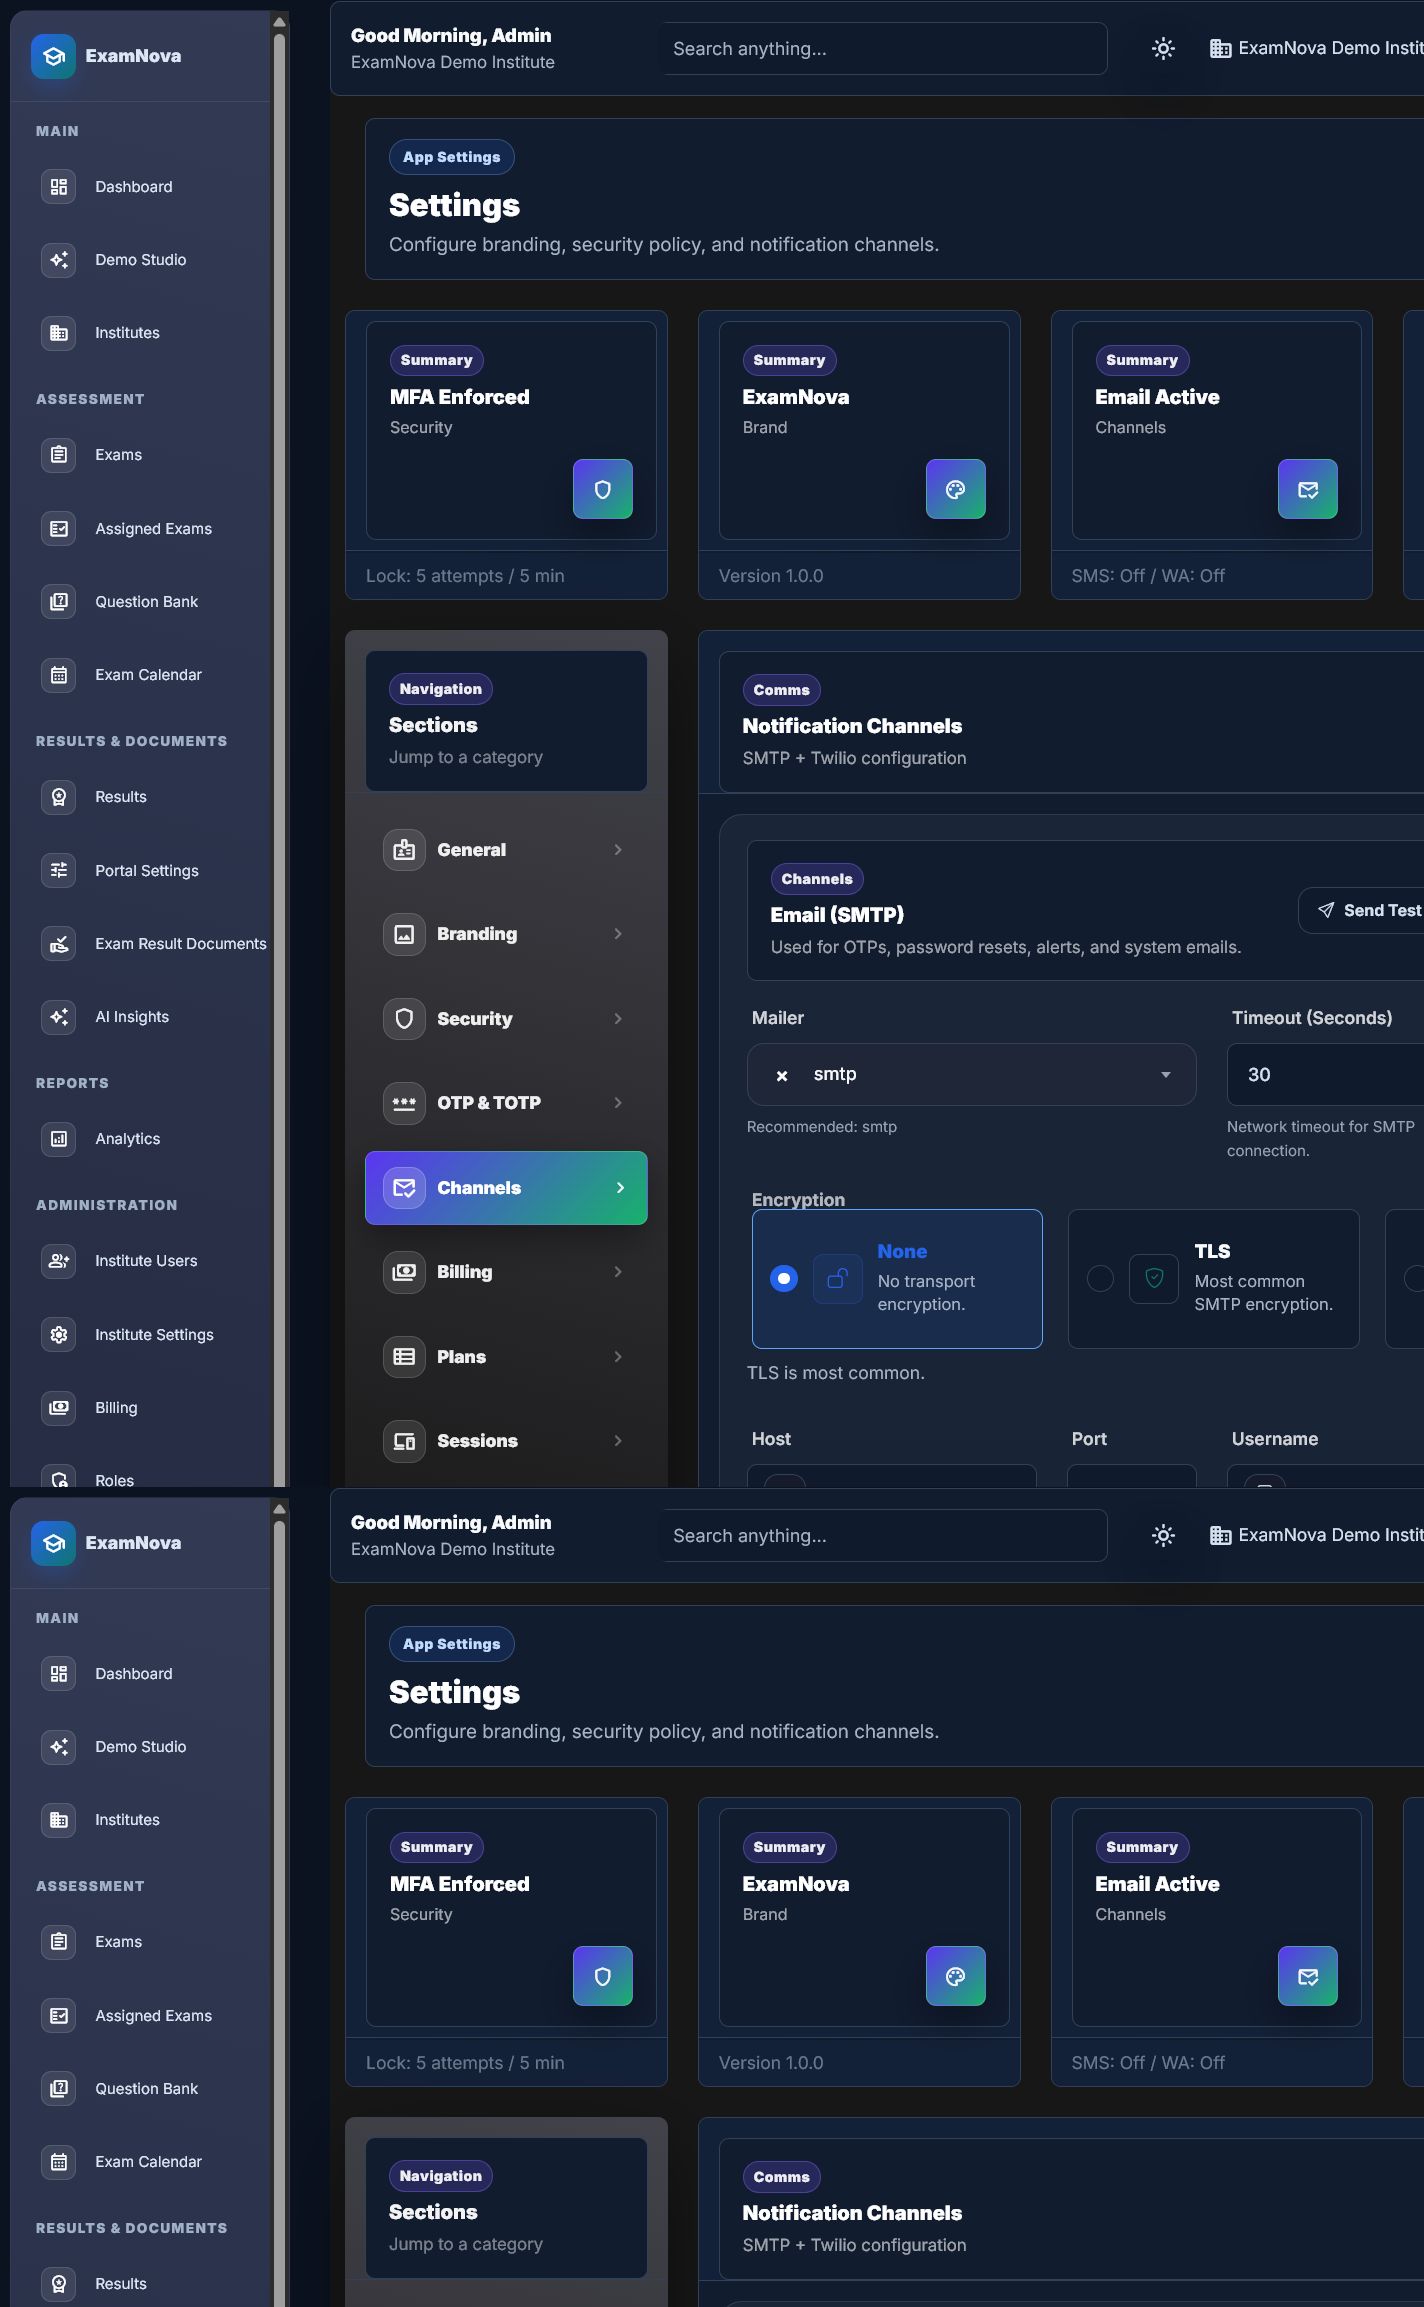Click the chevron on the Plans row

pyautogui.click(x=618, y=1356)
